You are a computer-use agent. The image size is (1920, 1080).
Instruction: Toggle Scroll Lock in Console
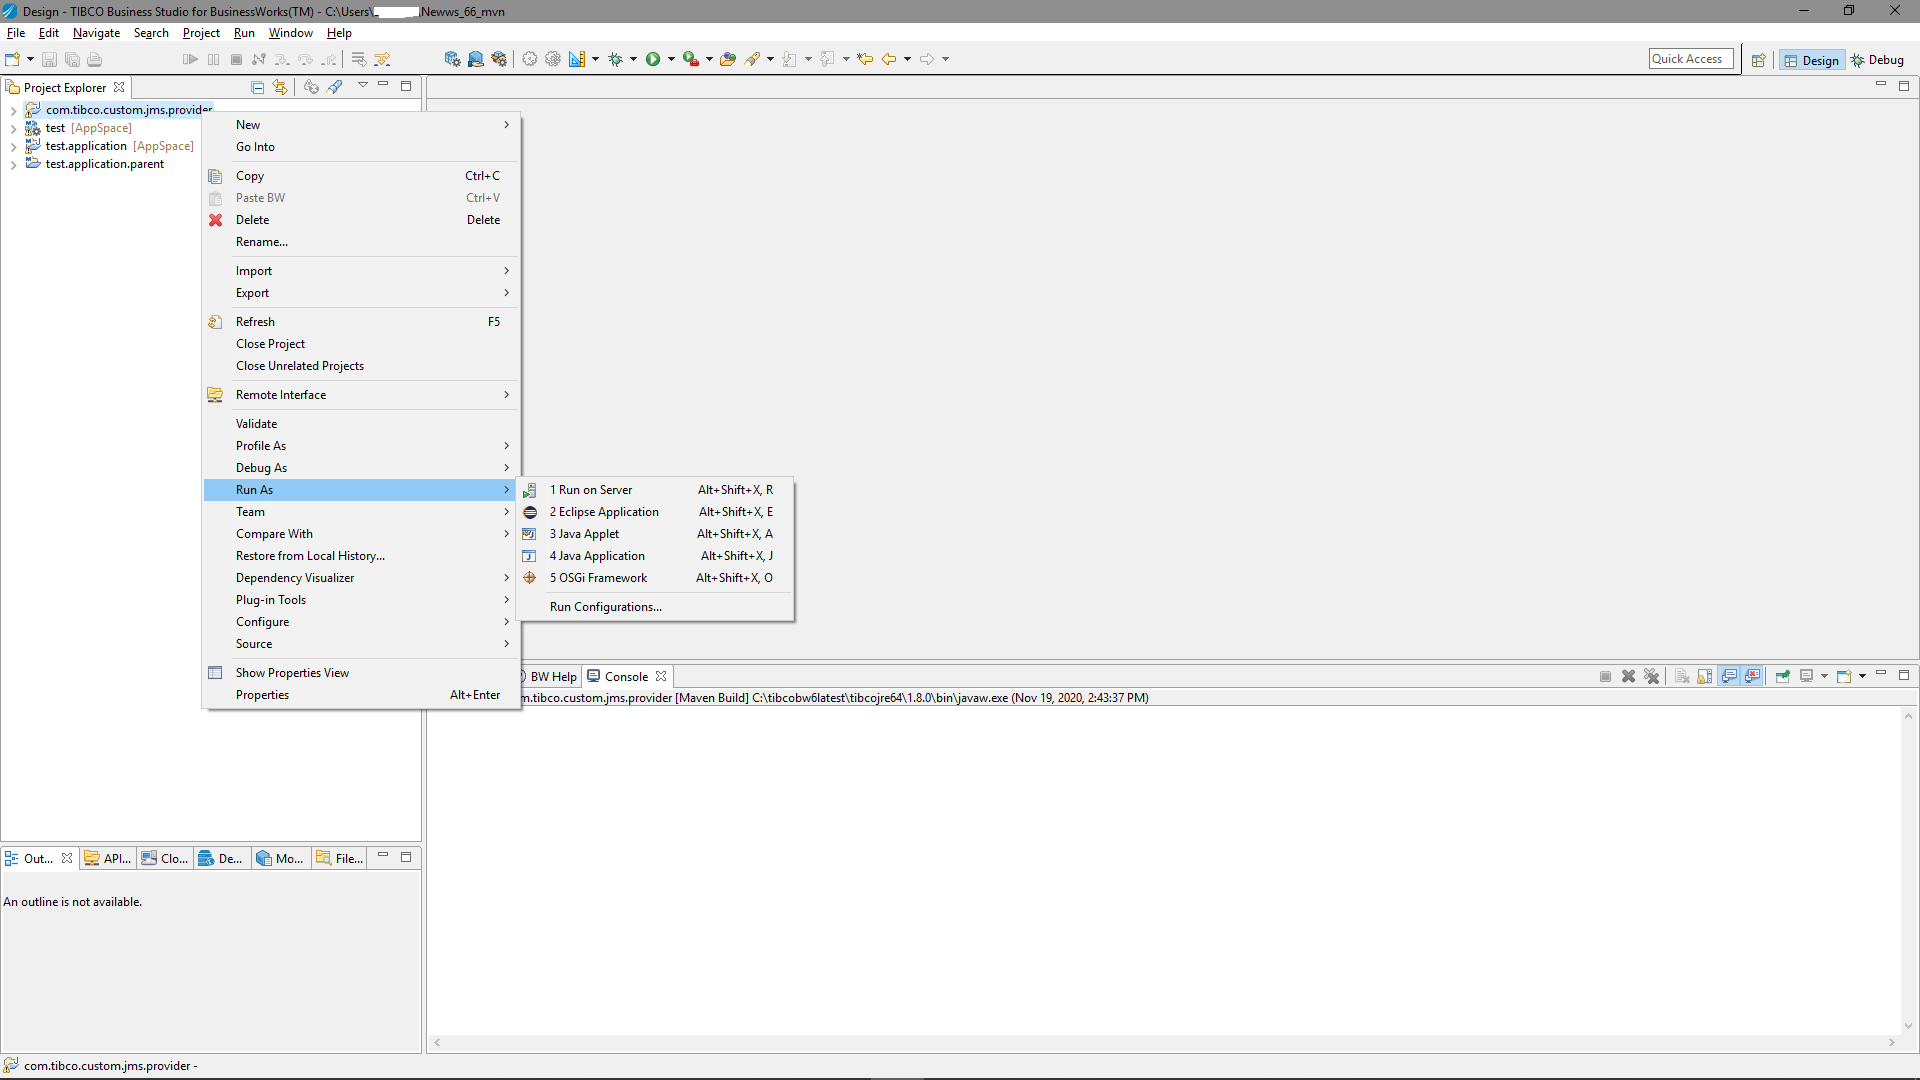[1705, 676]
